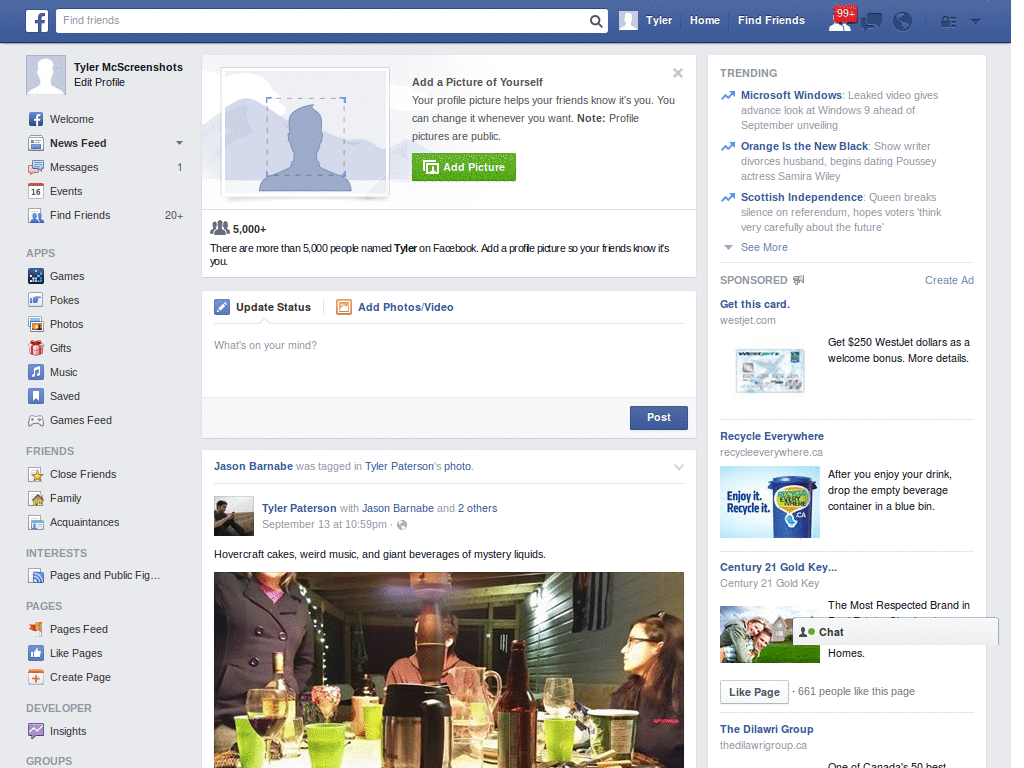
Task: Open the privacy shortcuts lock icon
Action: click(x=948, y=22)
